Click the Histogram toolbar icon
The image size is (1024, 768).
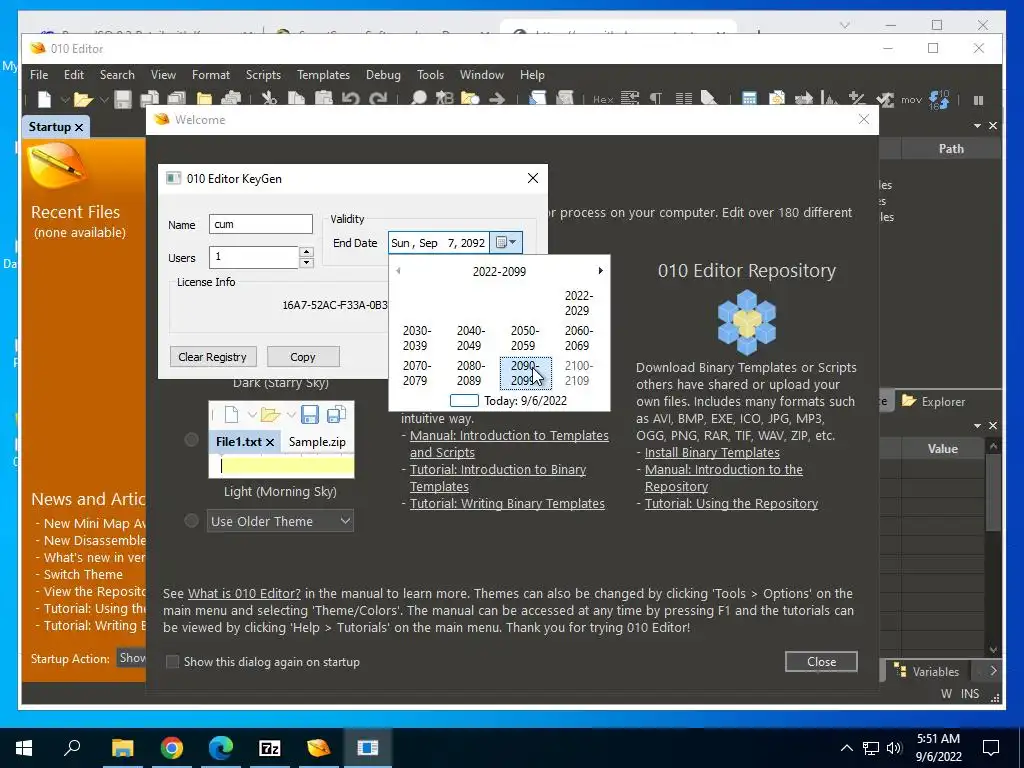point(829,99)
